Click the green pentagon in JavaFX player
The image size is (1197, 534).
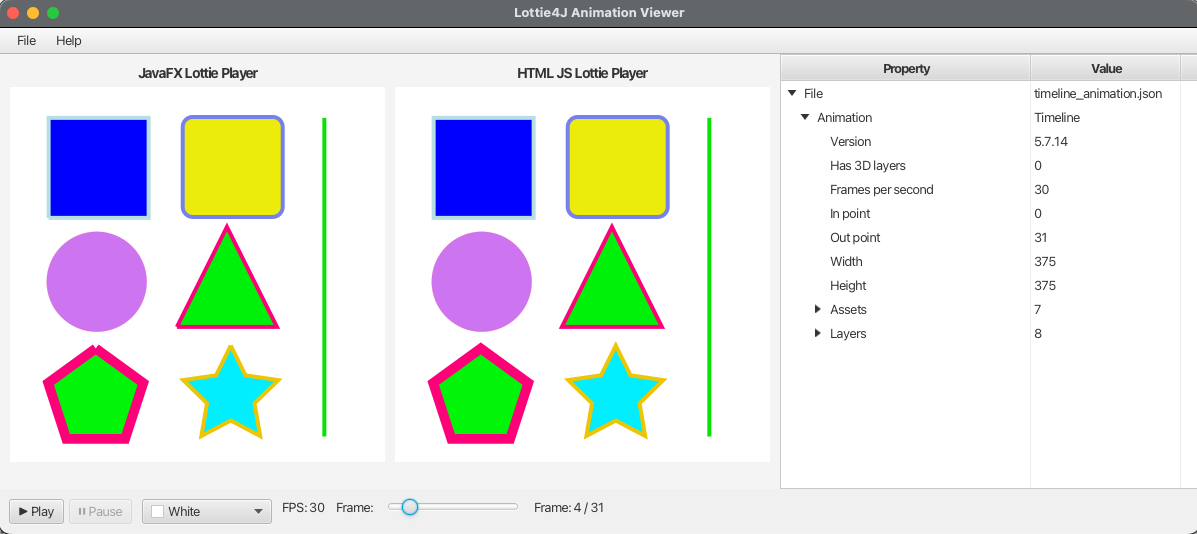[95, 397]
